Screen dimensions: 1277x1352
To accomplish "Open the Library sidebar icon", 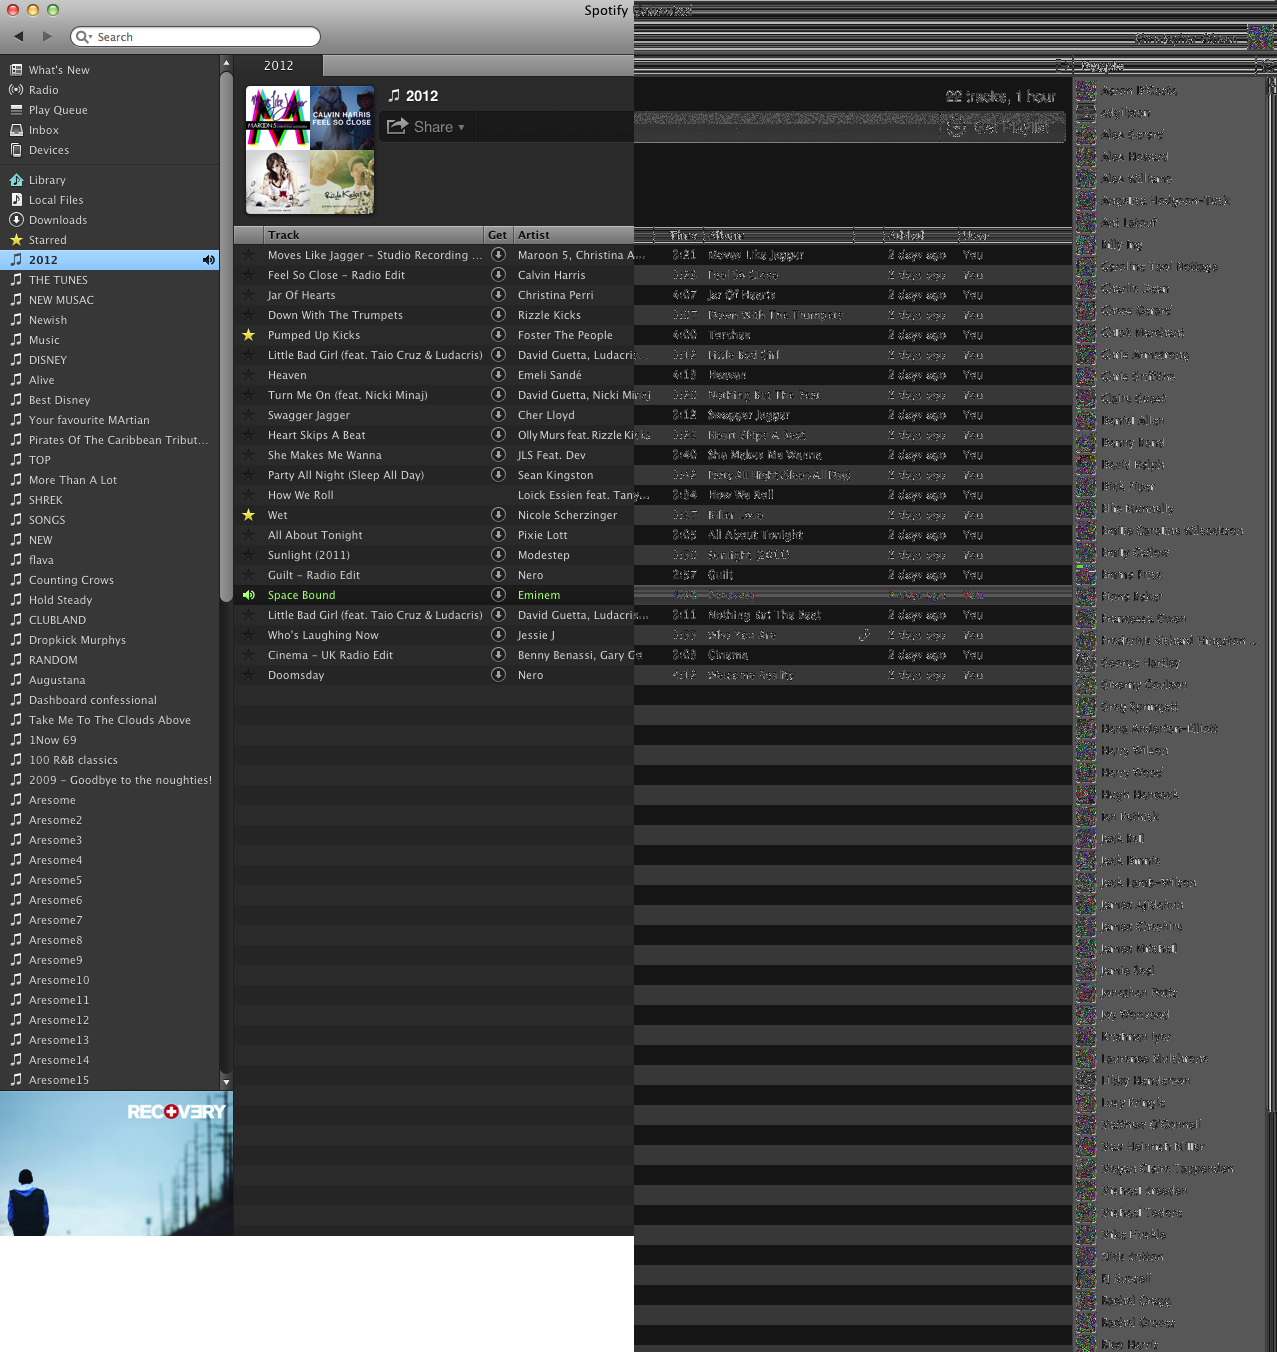I will click(x=16, y=180).
